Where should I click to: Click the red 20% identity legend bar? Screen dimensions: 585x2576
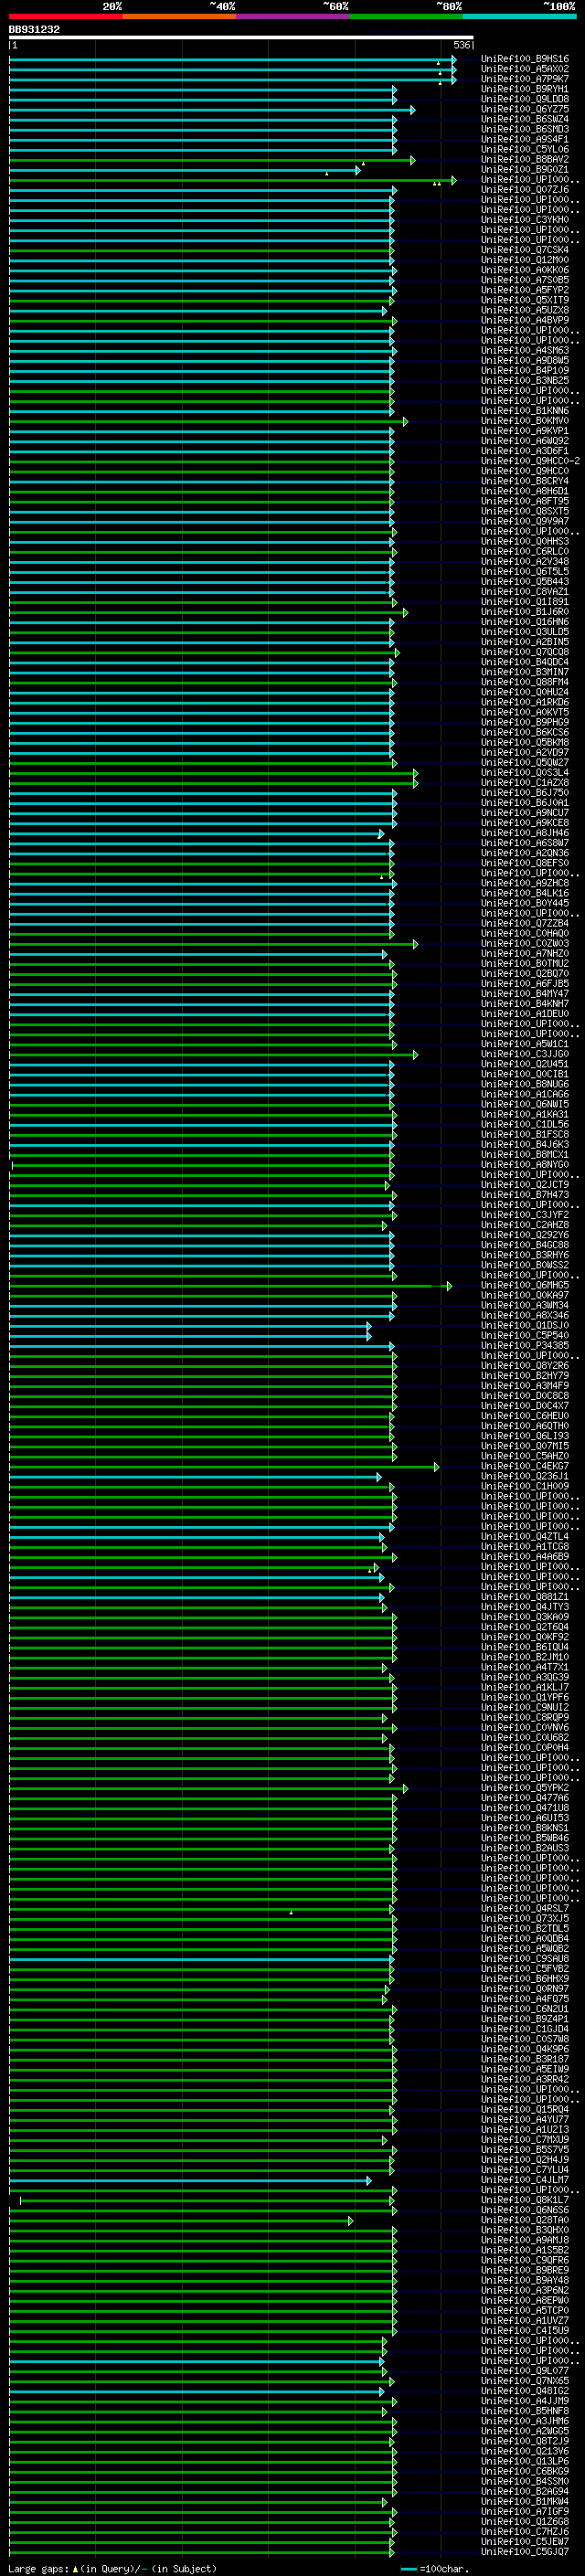pos(65,16)
